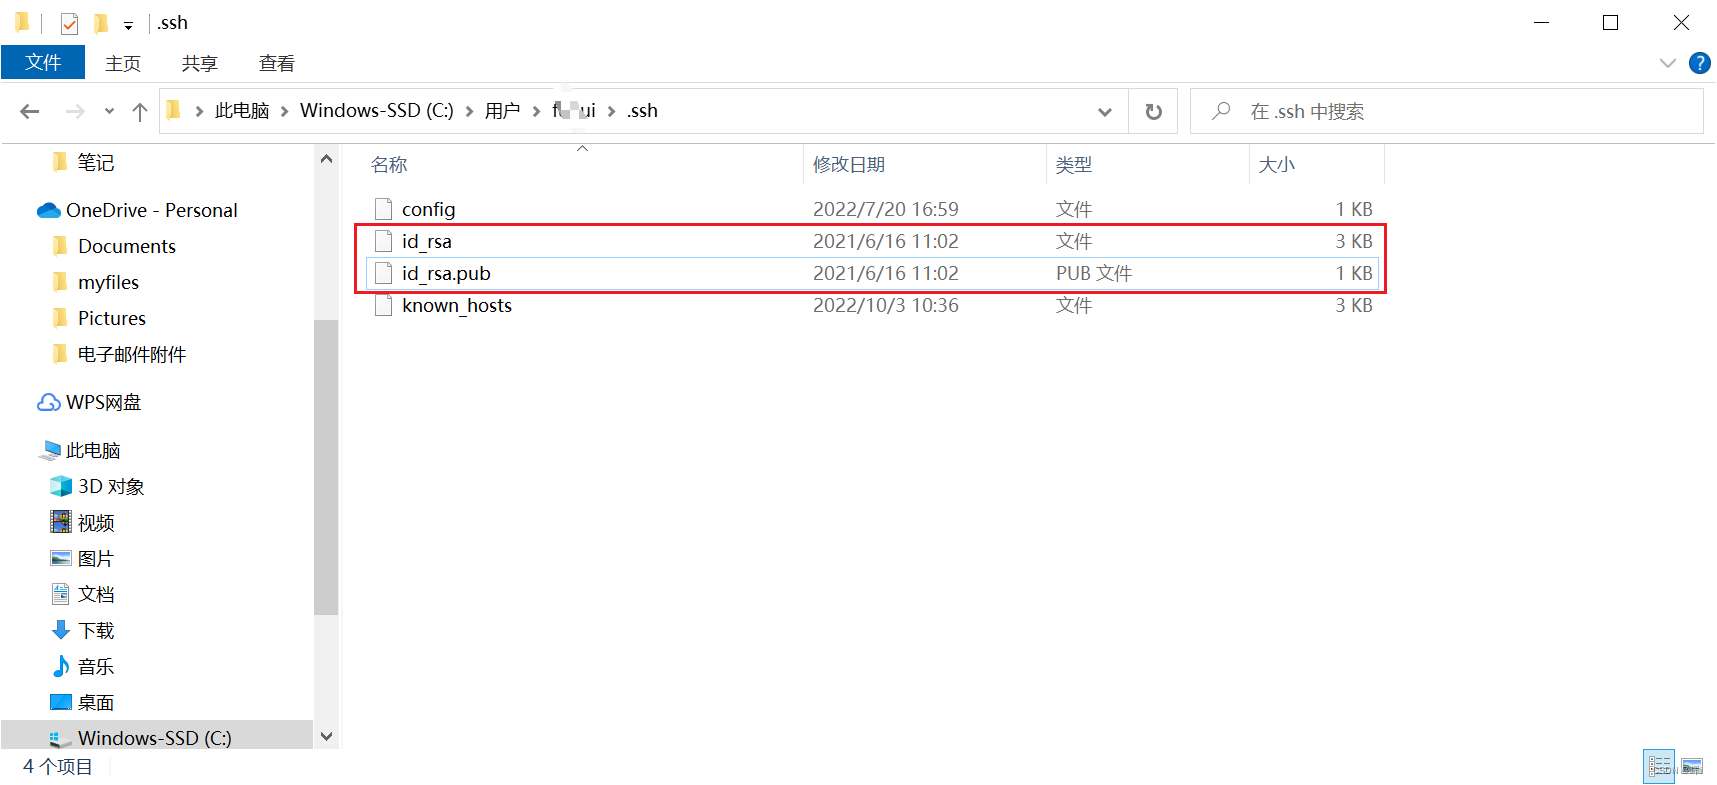1717x785 pixels.
Task: Click the sidebar scroll down arrow
Action: pyautogui.click(x=326, y=736)
